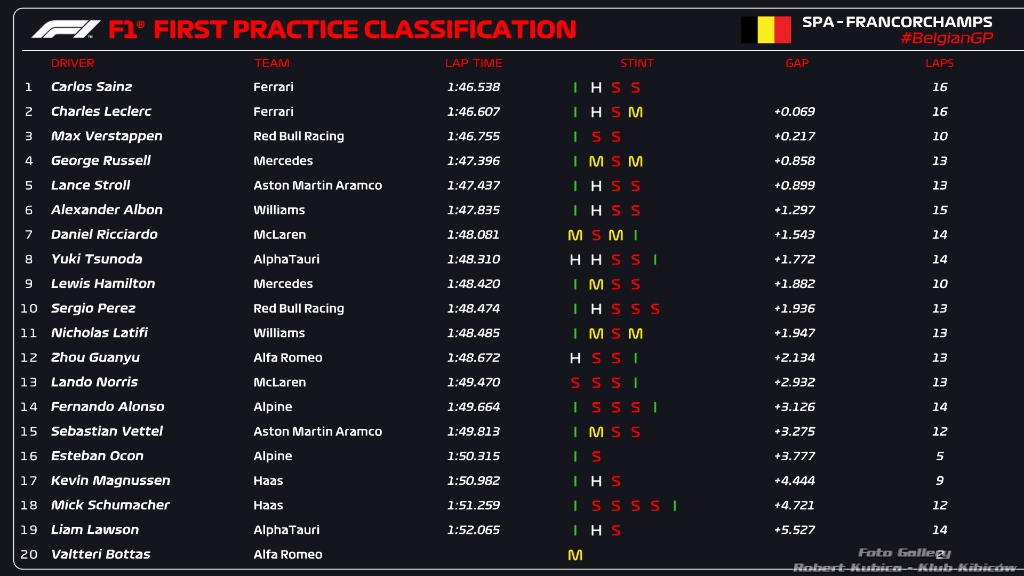Click the GAP column header

(797, 63)
